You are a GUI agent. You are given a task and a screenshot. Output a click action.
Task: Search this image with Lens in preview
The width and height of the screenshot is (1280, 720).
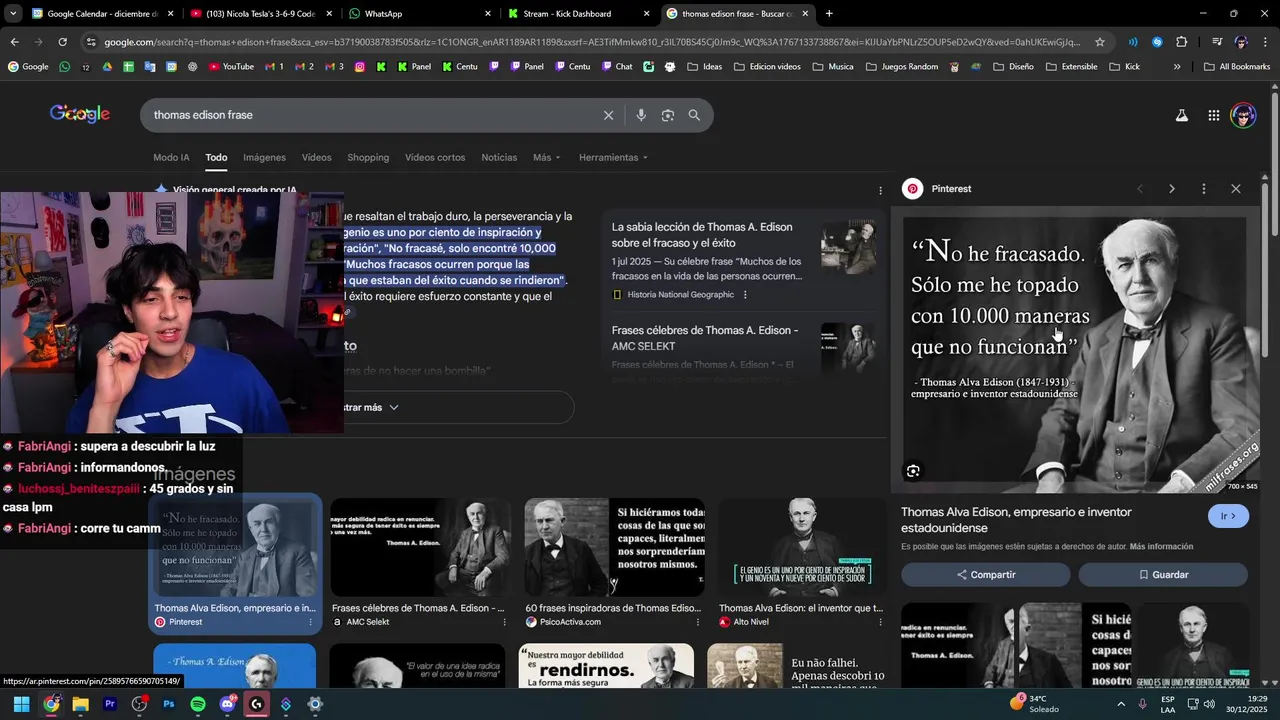coord(913,471)
